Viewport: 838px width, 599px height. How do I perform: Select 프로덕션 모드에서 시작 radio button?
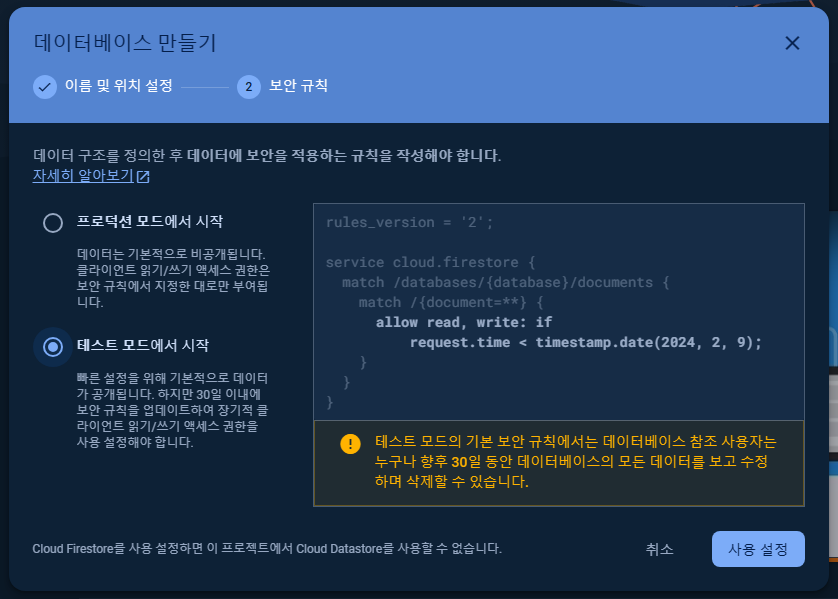53,223
